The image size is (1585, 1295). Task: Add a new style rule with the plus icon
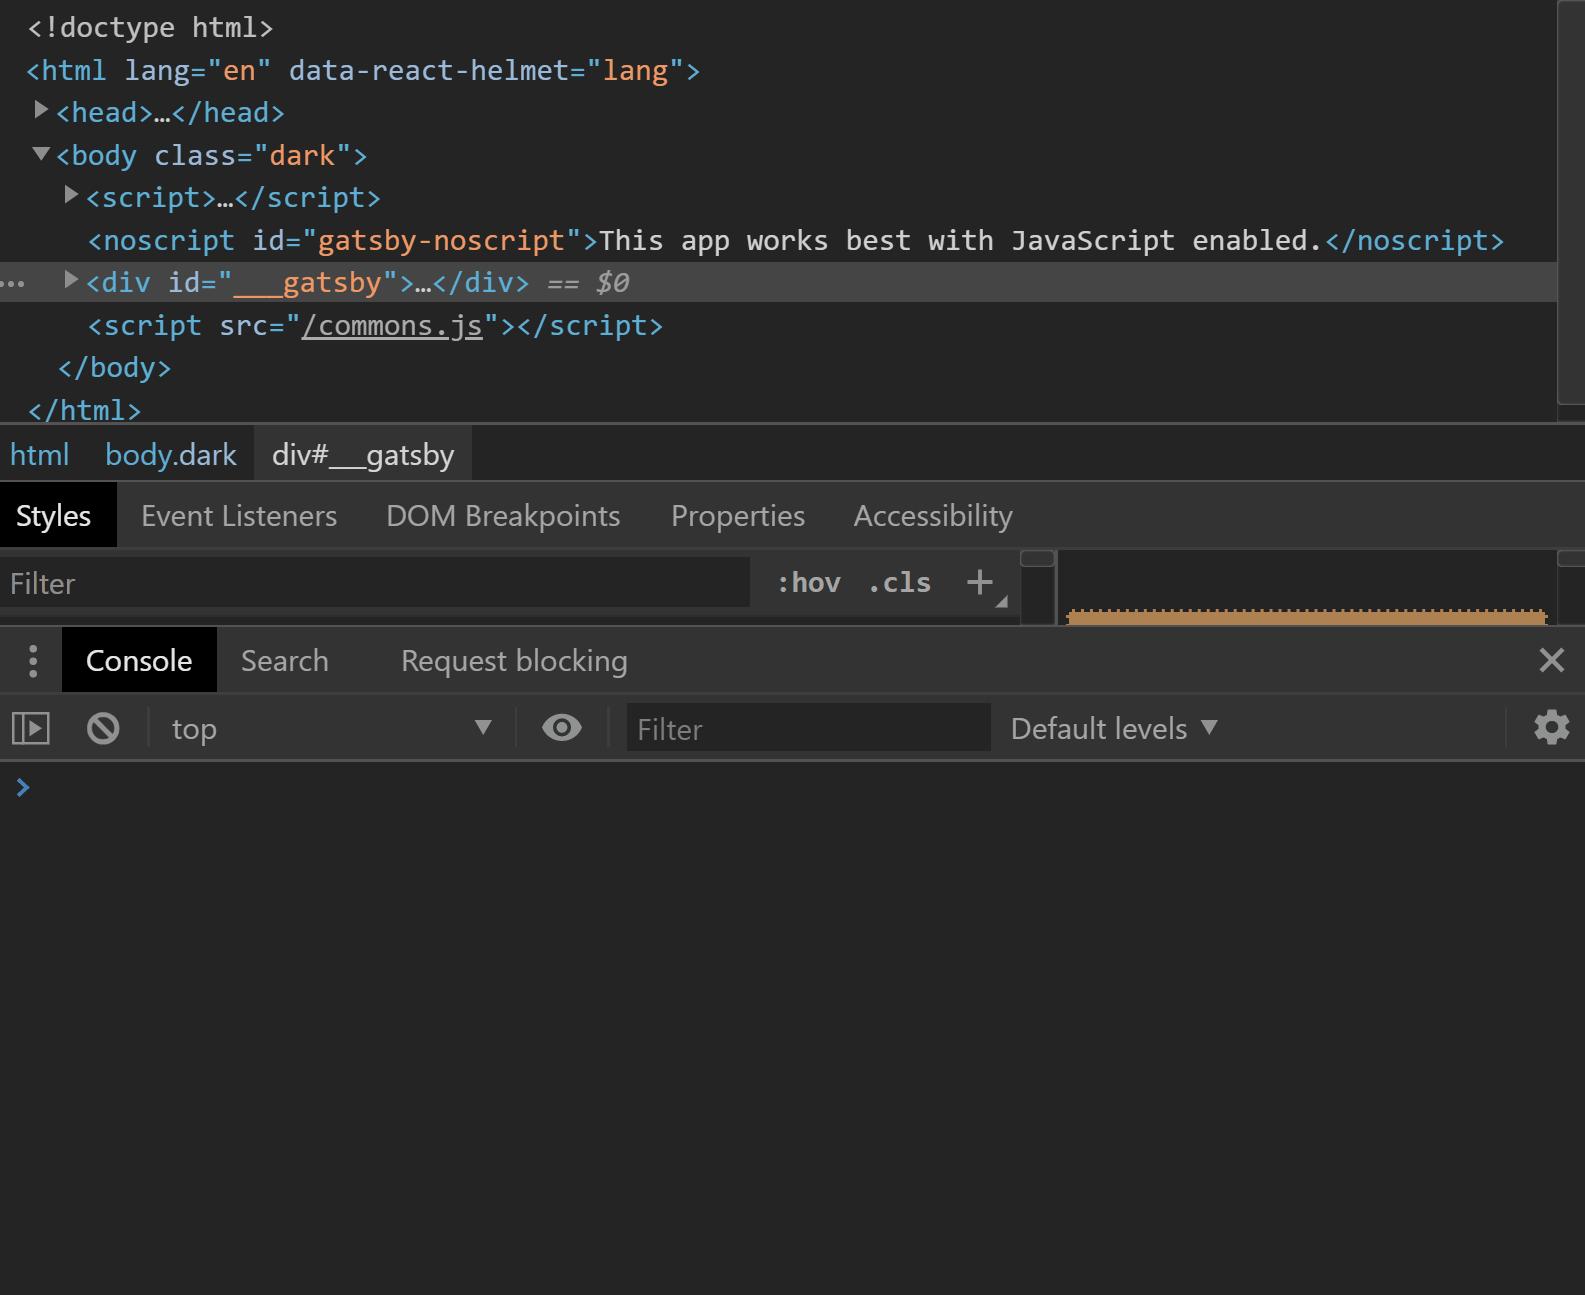pos(980,583)
